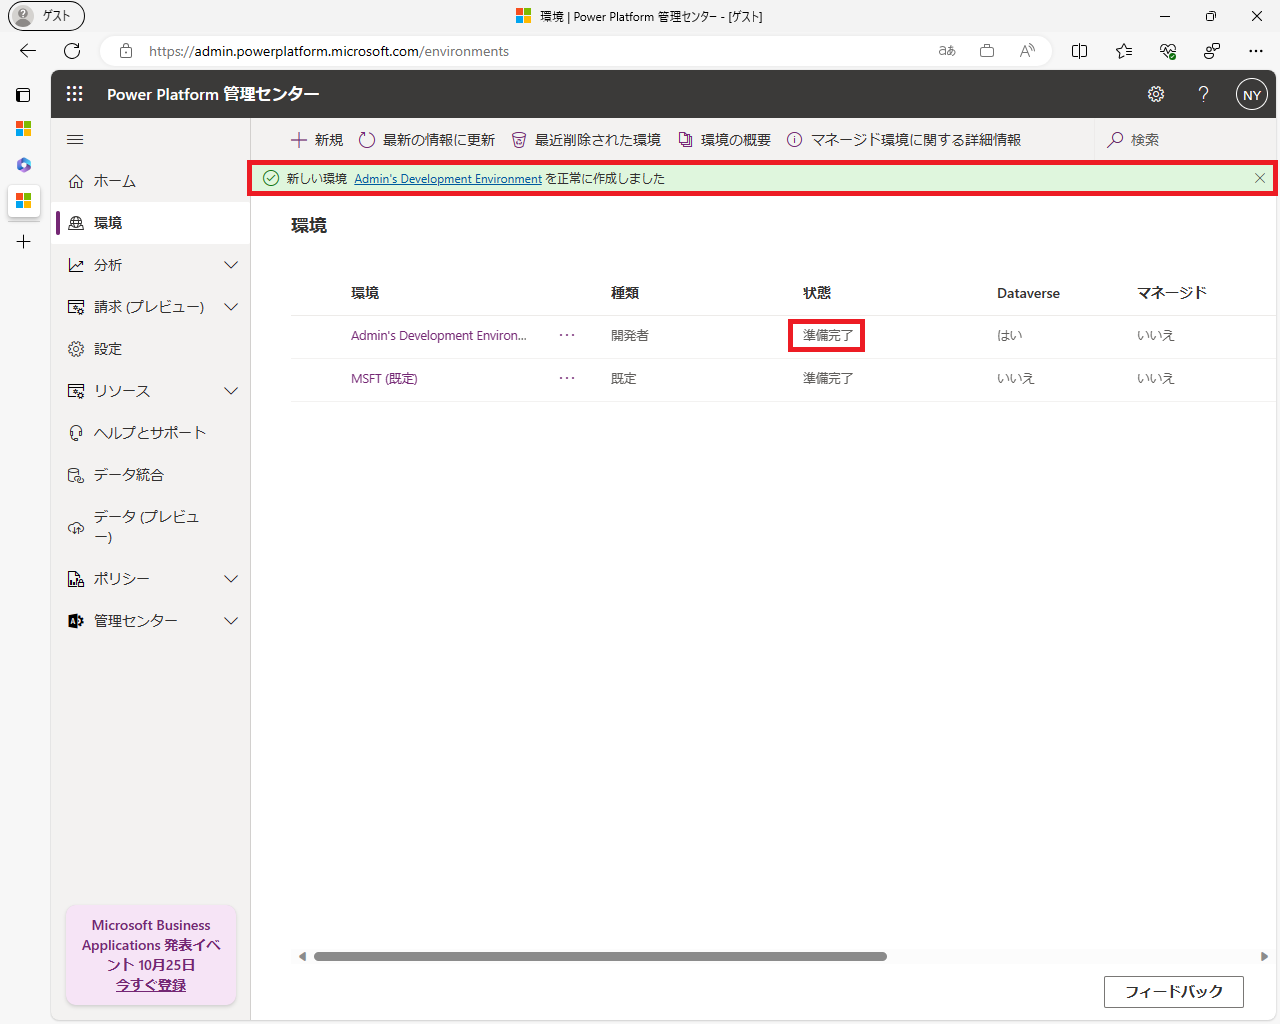This screenshot has width=1280, height=1024.
Task: Open Admin's Development Environment link in notification
Action: 448,179
